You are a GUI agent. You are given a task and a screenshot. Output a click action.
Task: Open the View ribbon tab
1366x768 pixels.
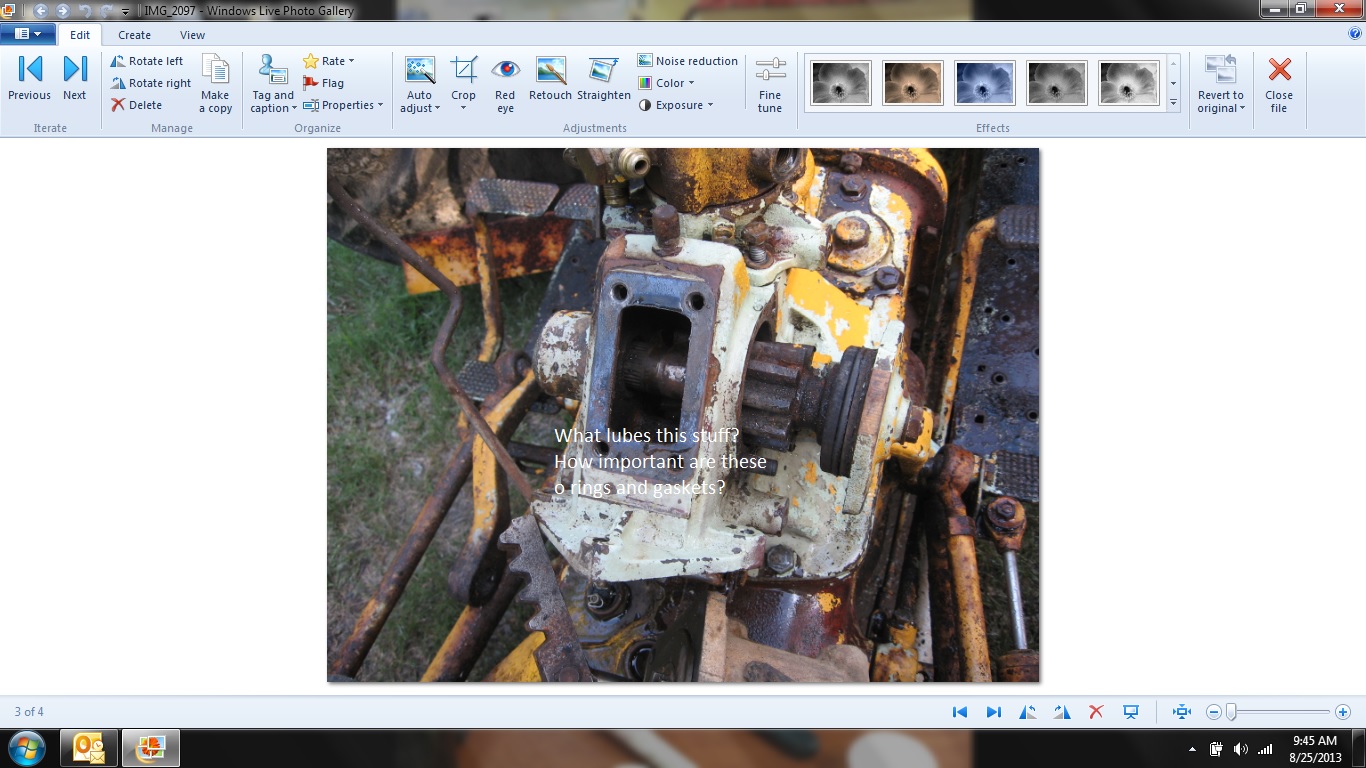tap(192, 35)
